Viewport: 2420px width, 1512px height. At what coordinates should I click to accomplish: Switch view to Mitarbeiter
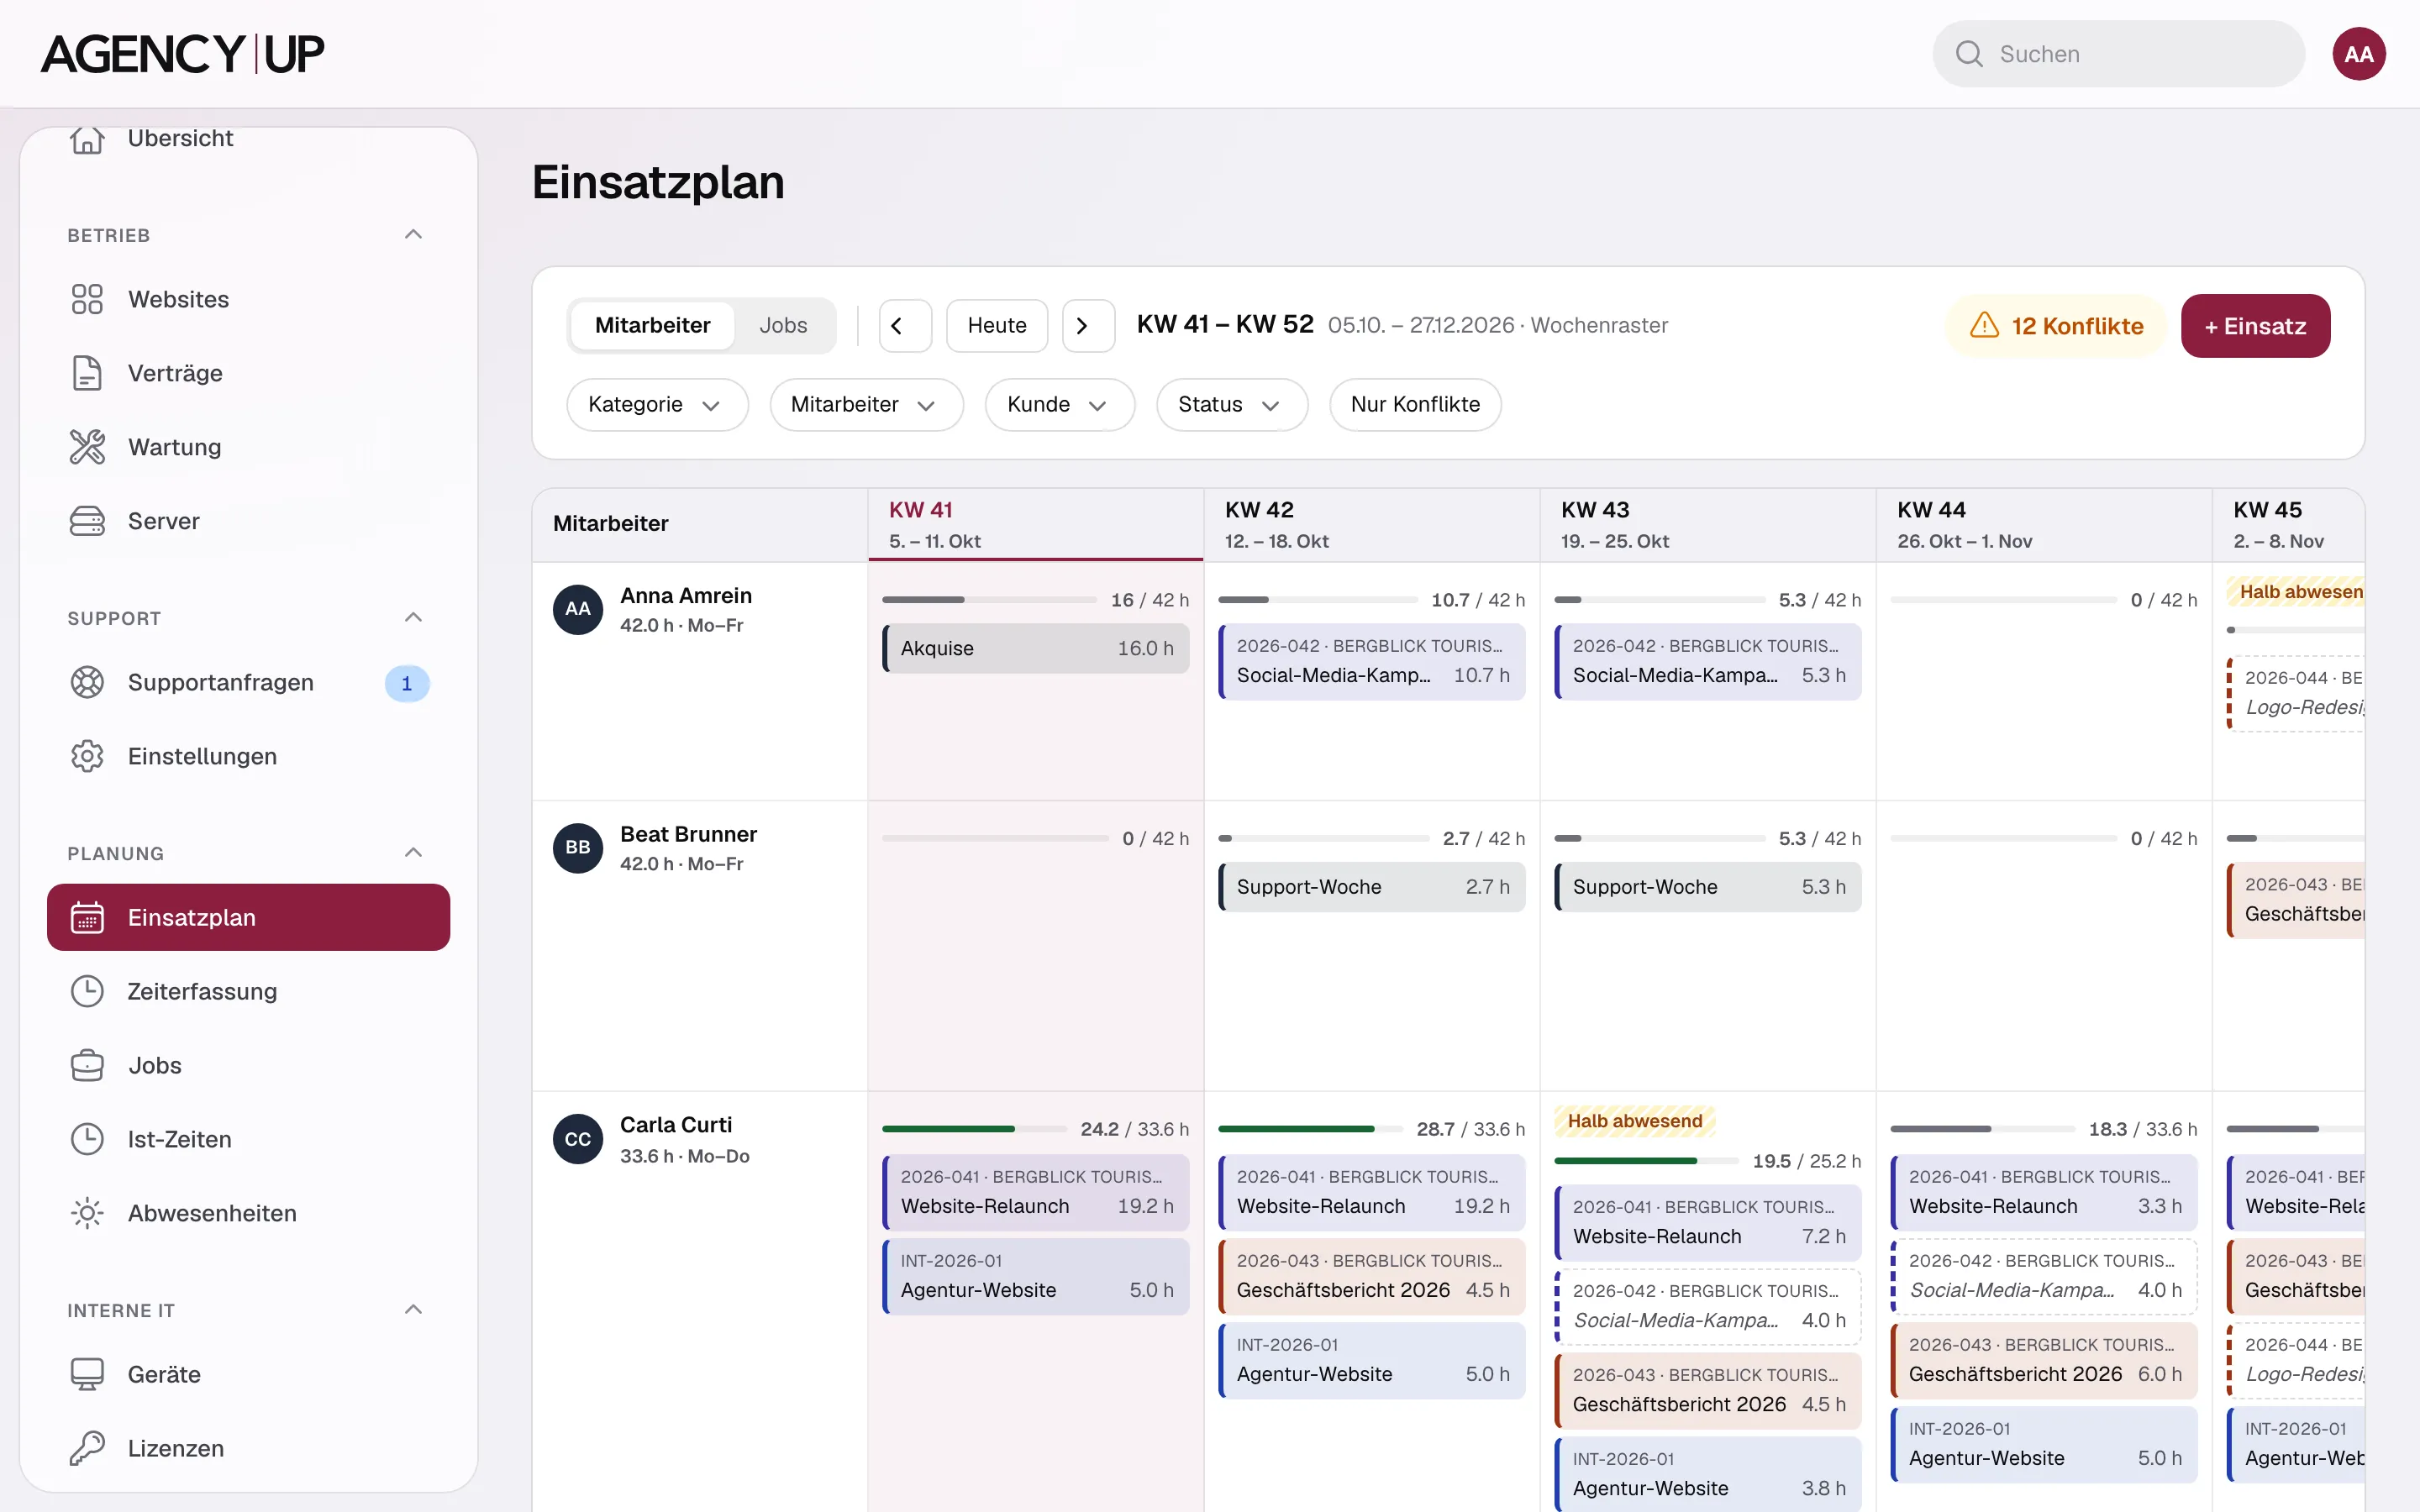point(652,325)
